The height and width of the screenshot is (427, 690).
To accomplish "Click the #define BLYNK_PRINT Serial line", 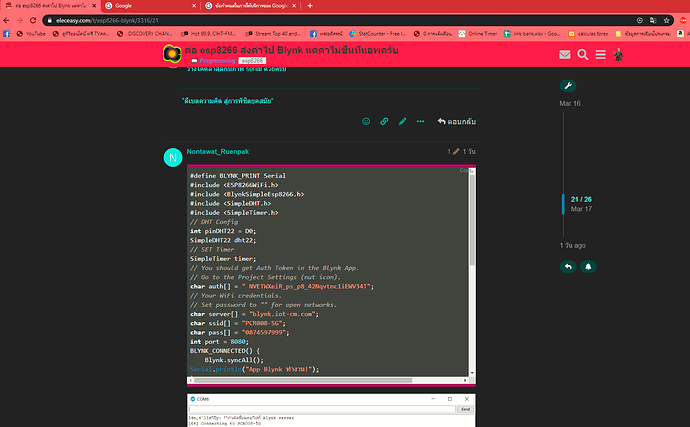I will 238,176.
